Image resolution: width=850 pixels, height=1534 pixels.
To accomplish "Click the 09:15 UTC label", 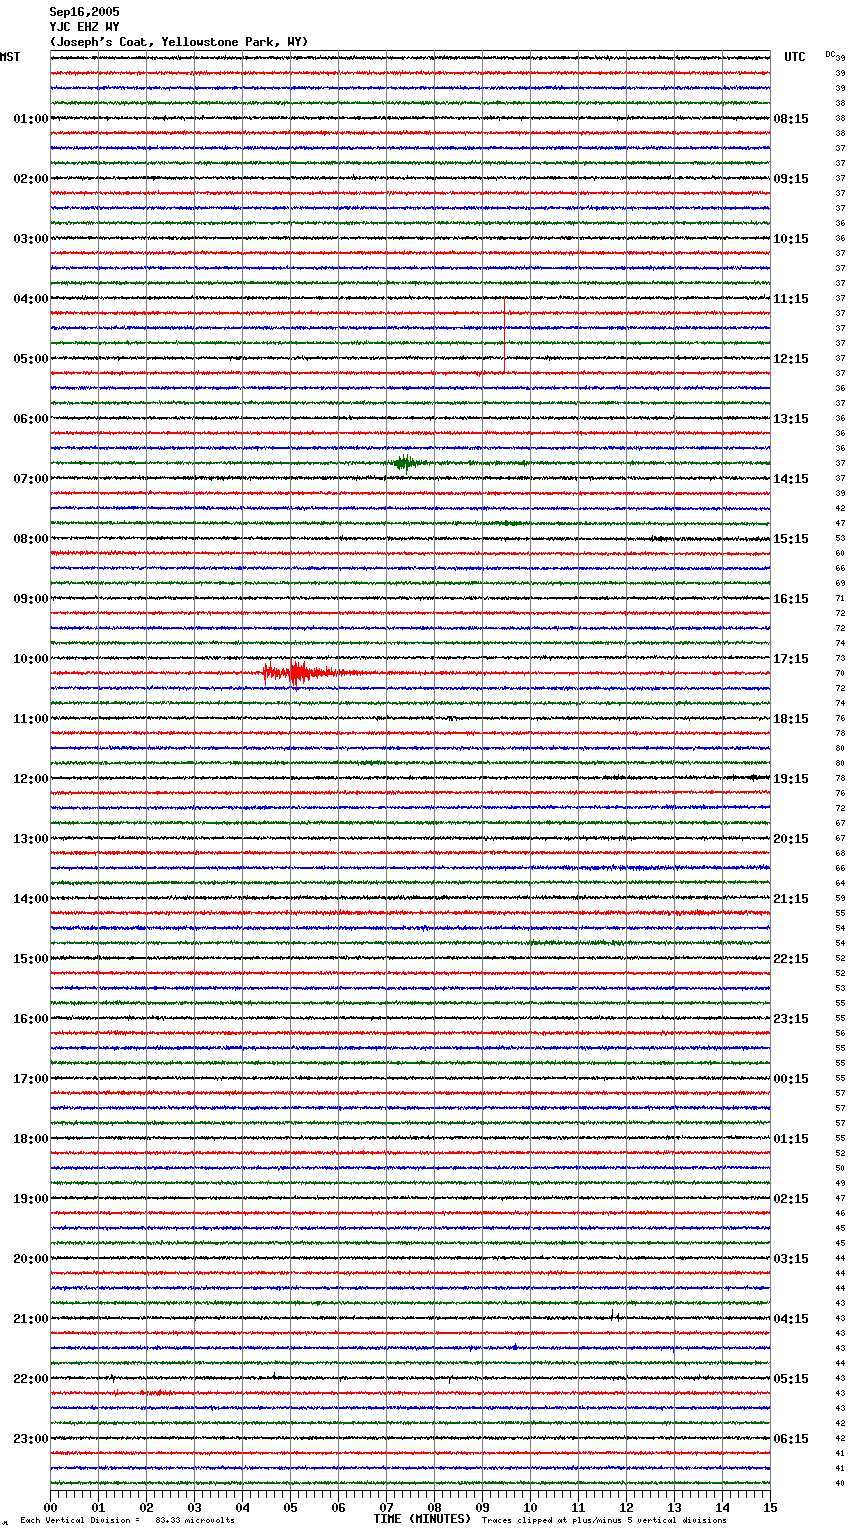I will [791, 179].
